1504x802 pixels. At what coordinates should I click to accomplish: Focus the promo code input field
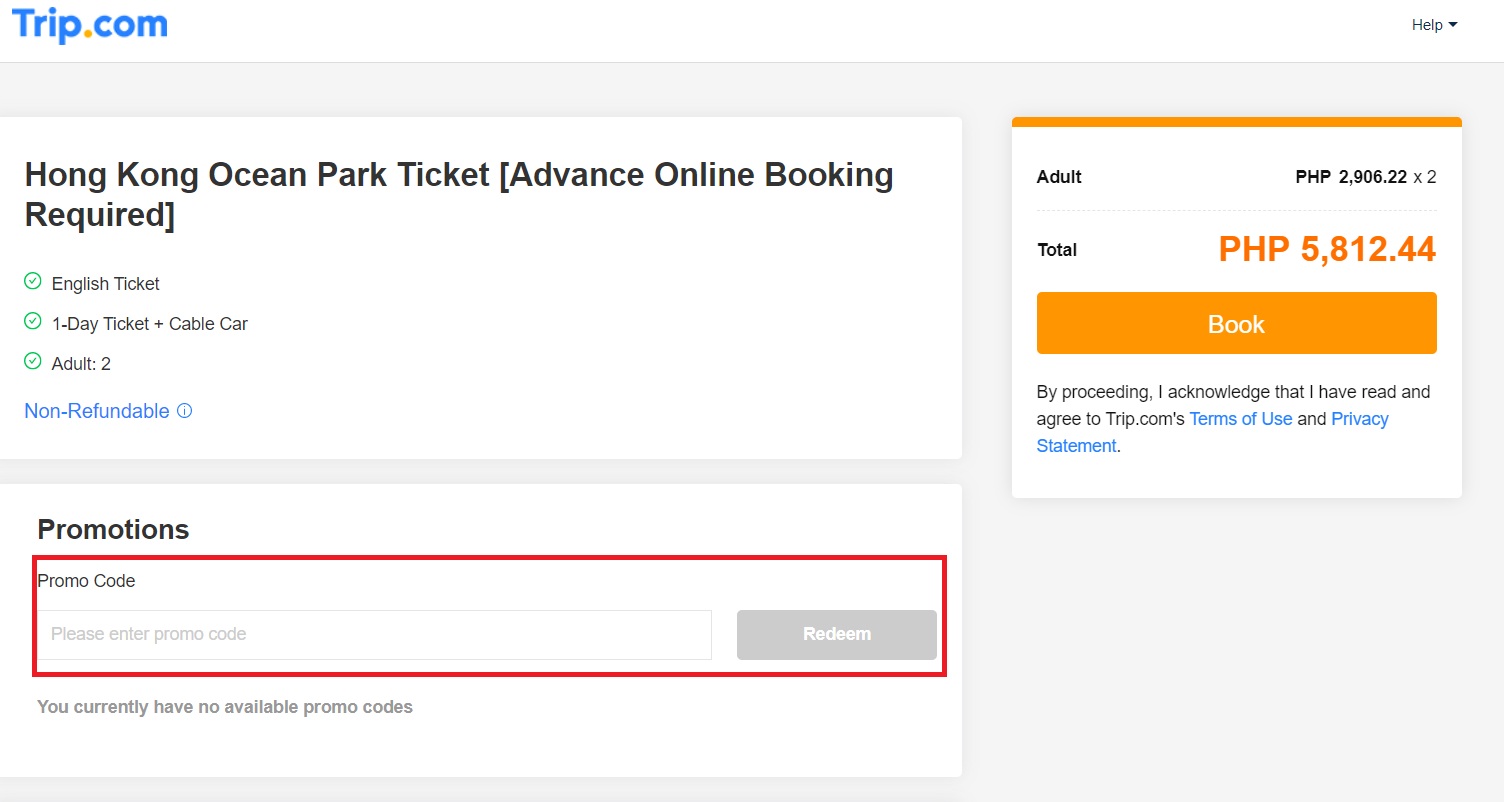coord(374,634)
